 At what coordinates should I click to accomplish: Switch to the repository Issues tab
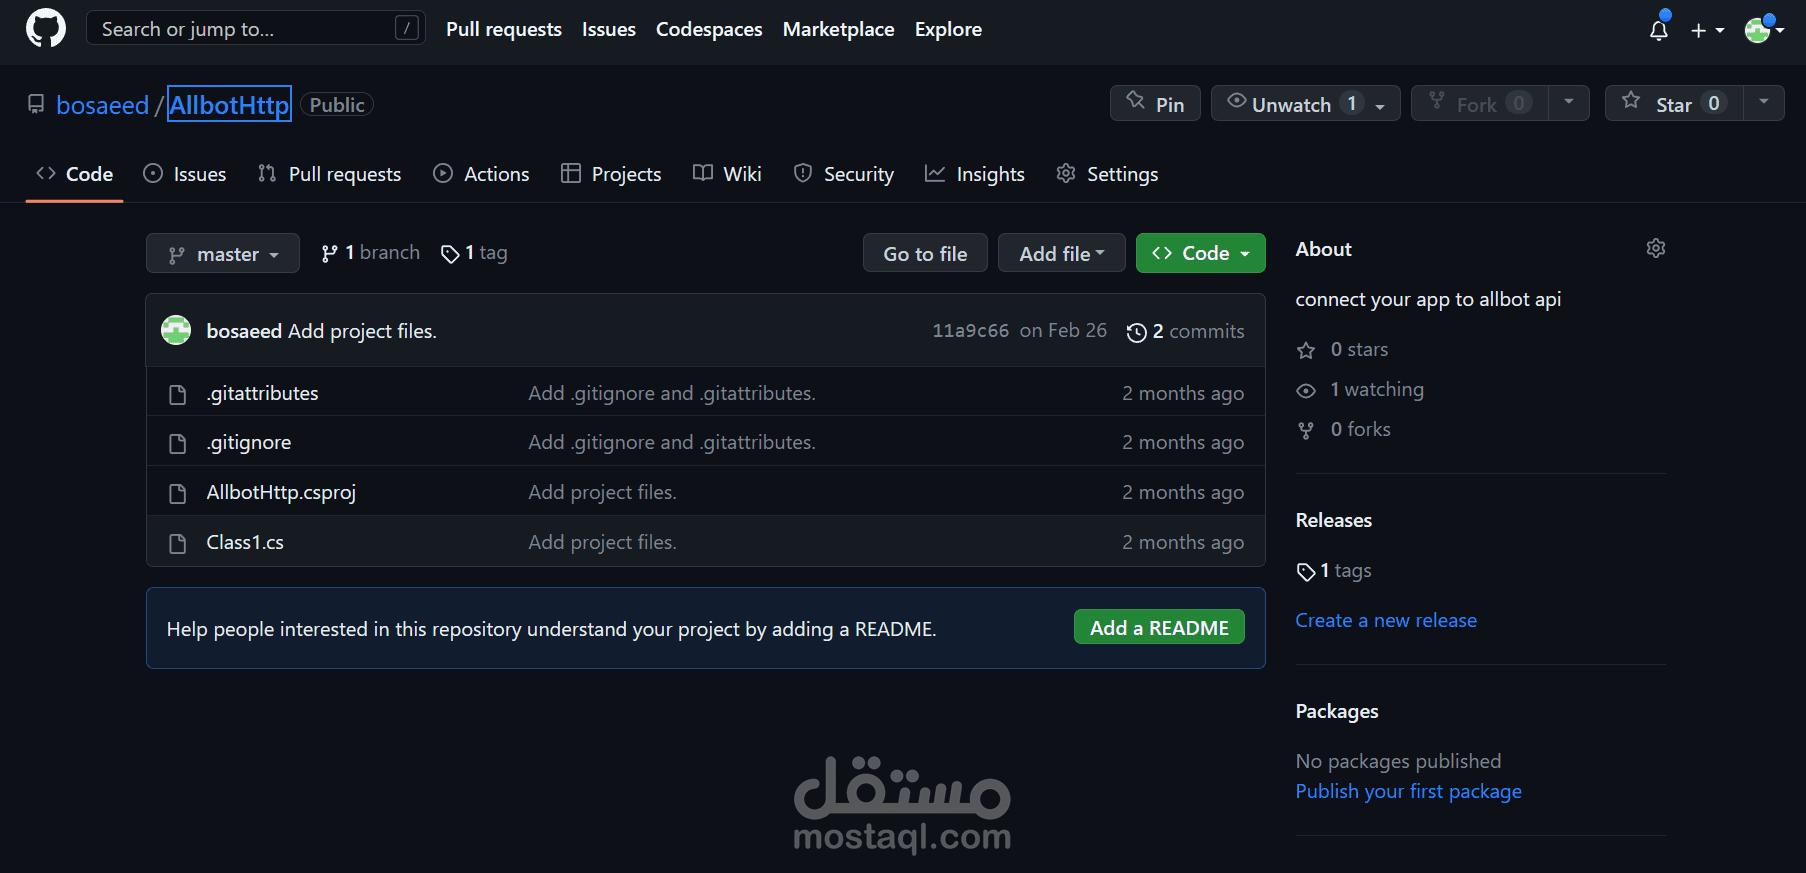pyautogui.click(x=185, y=174)
